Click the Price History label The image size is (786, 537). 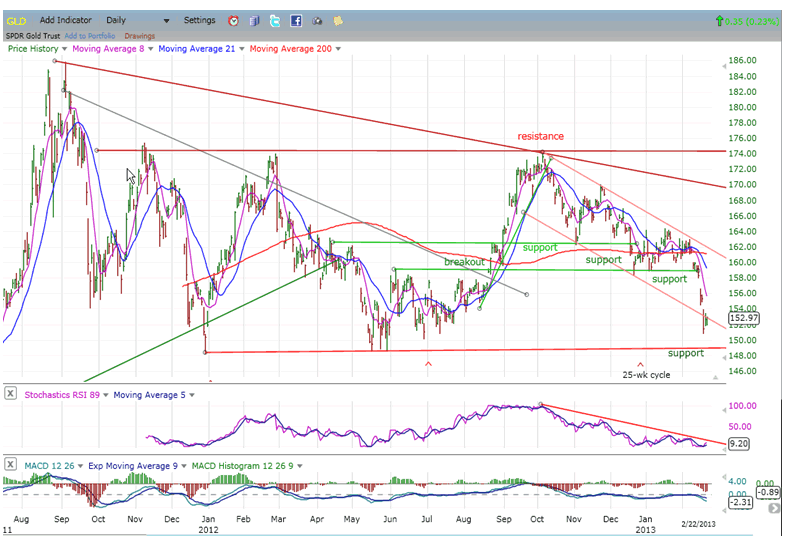[x=33, y=49]
